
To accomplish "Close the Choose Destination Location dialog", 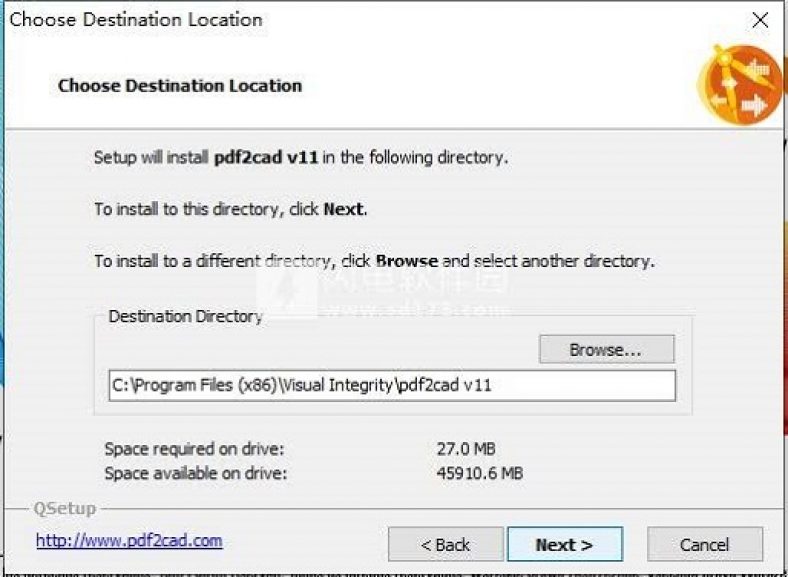I will [759, 20].
